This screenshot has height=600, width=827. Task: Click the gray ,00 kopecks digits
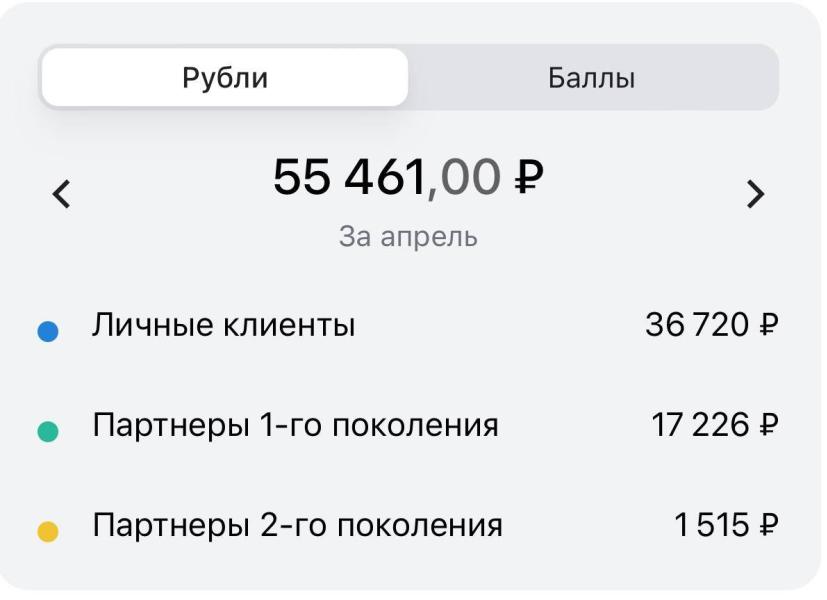(x=464, y=178)
